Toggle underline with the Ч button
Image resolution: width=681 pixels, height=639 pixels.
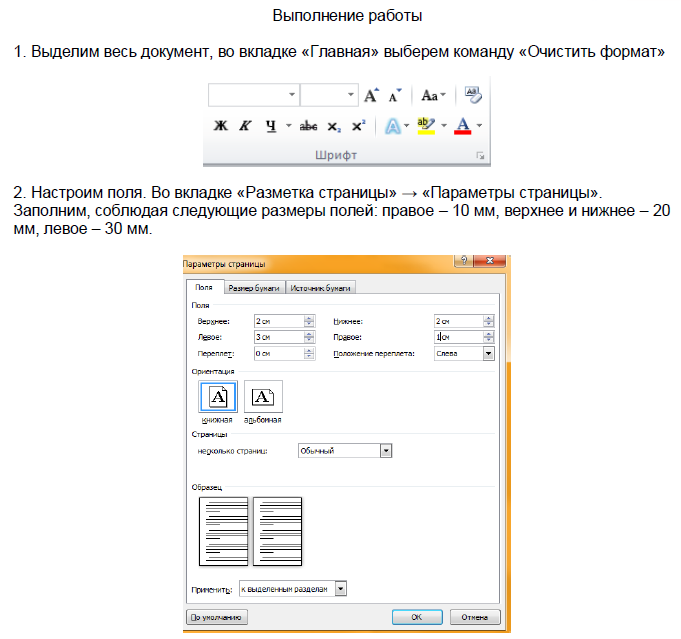click(270, 126)
